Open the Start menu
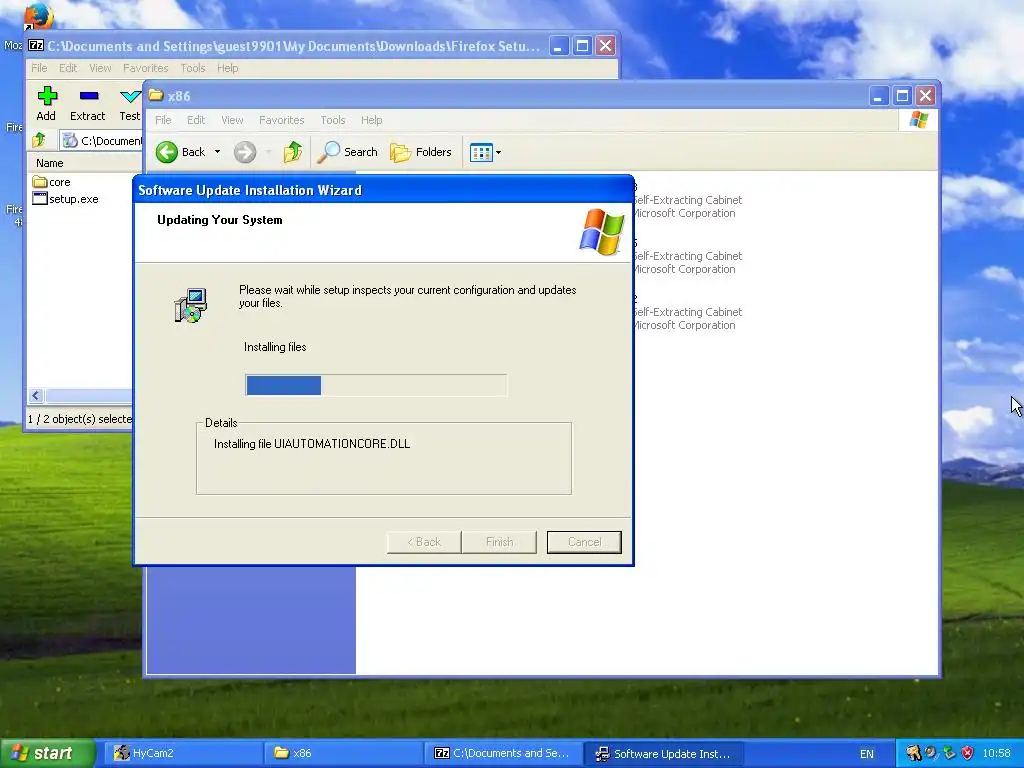Image resolution: width=1024 pixels, height=768 pixels. pyautogui.click(x=48, y=753)
